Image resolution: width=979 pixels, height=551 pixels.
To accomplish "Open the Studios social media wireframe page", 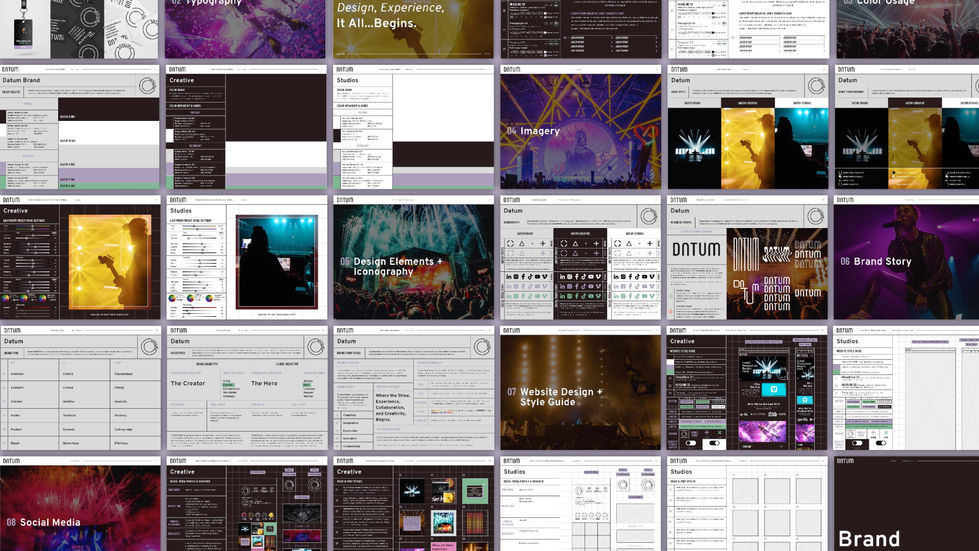I will [x=580, y=504].
